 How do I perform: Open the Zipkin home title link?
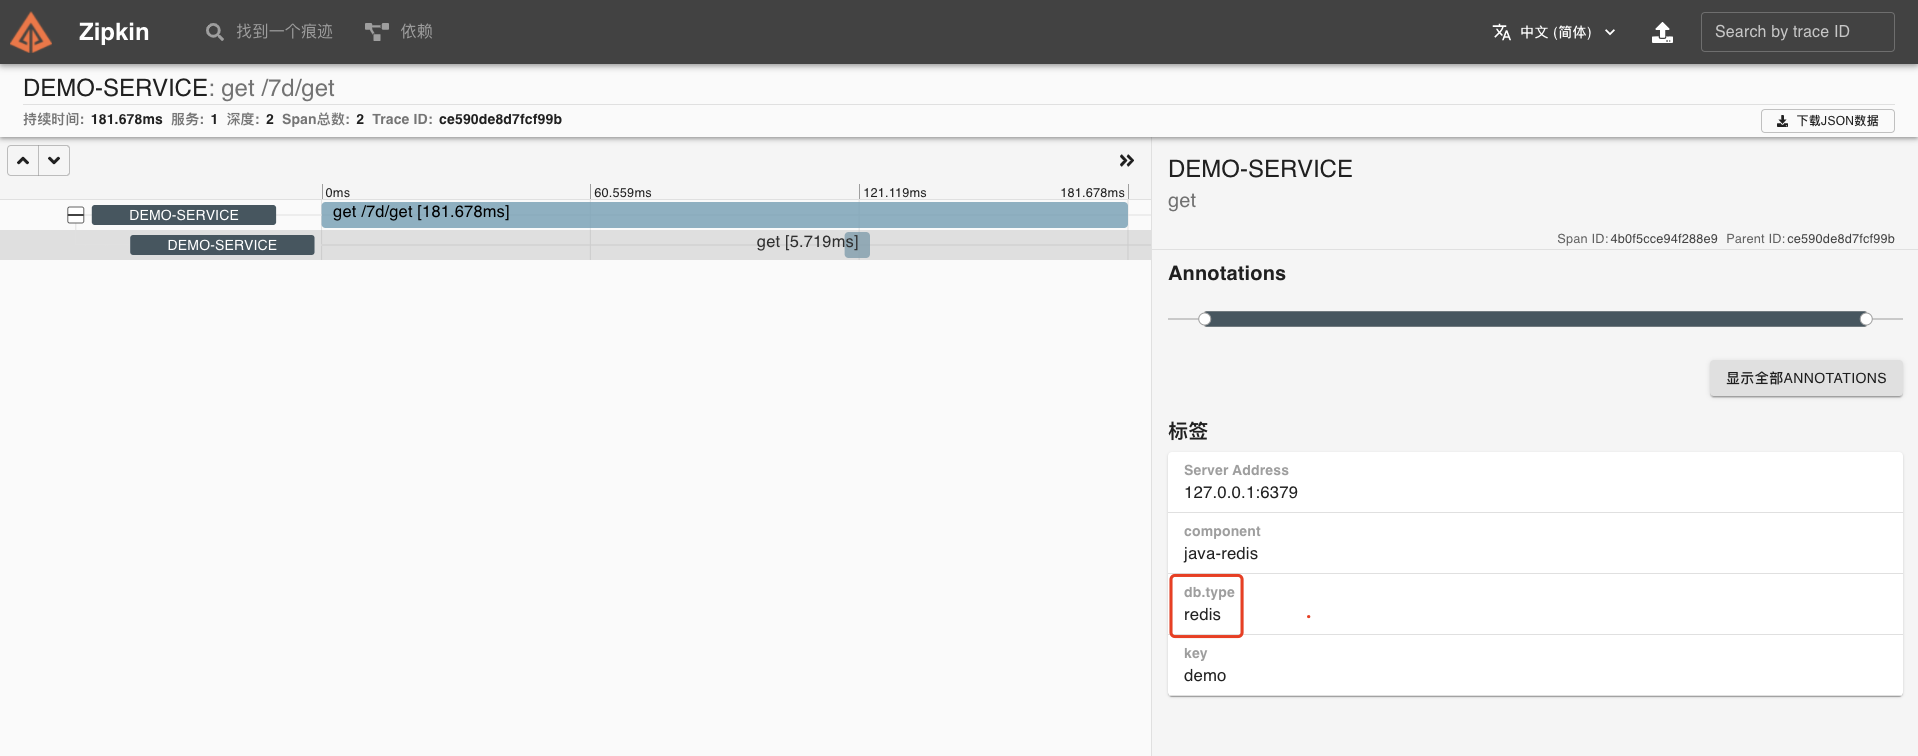(x=113, y=32)
